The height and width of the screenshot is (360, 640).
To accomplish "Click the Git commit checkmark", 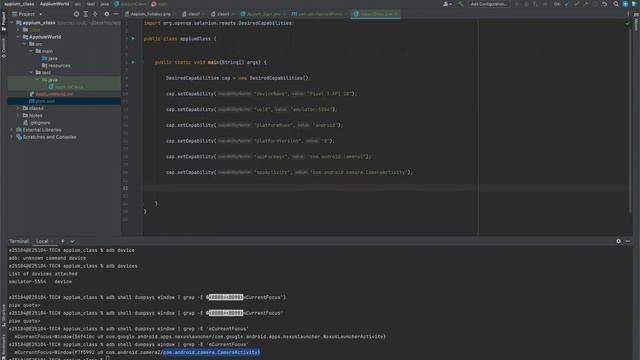I will (576, 4).
